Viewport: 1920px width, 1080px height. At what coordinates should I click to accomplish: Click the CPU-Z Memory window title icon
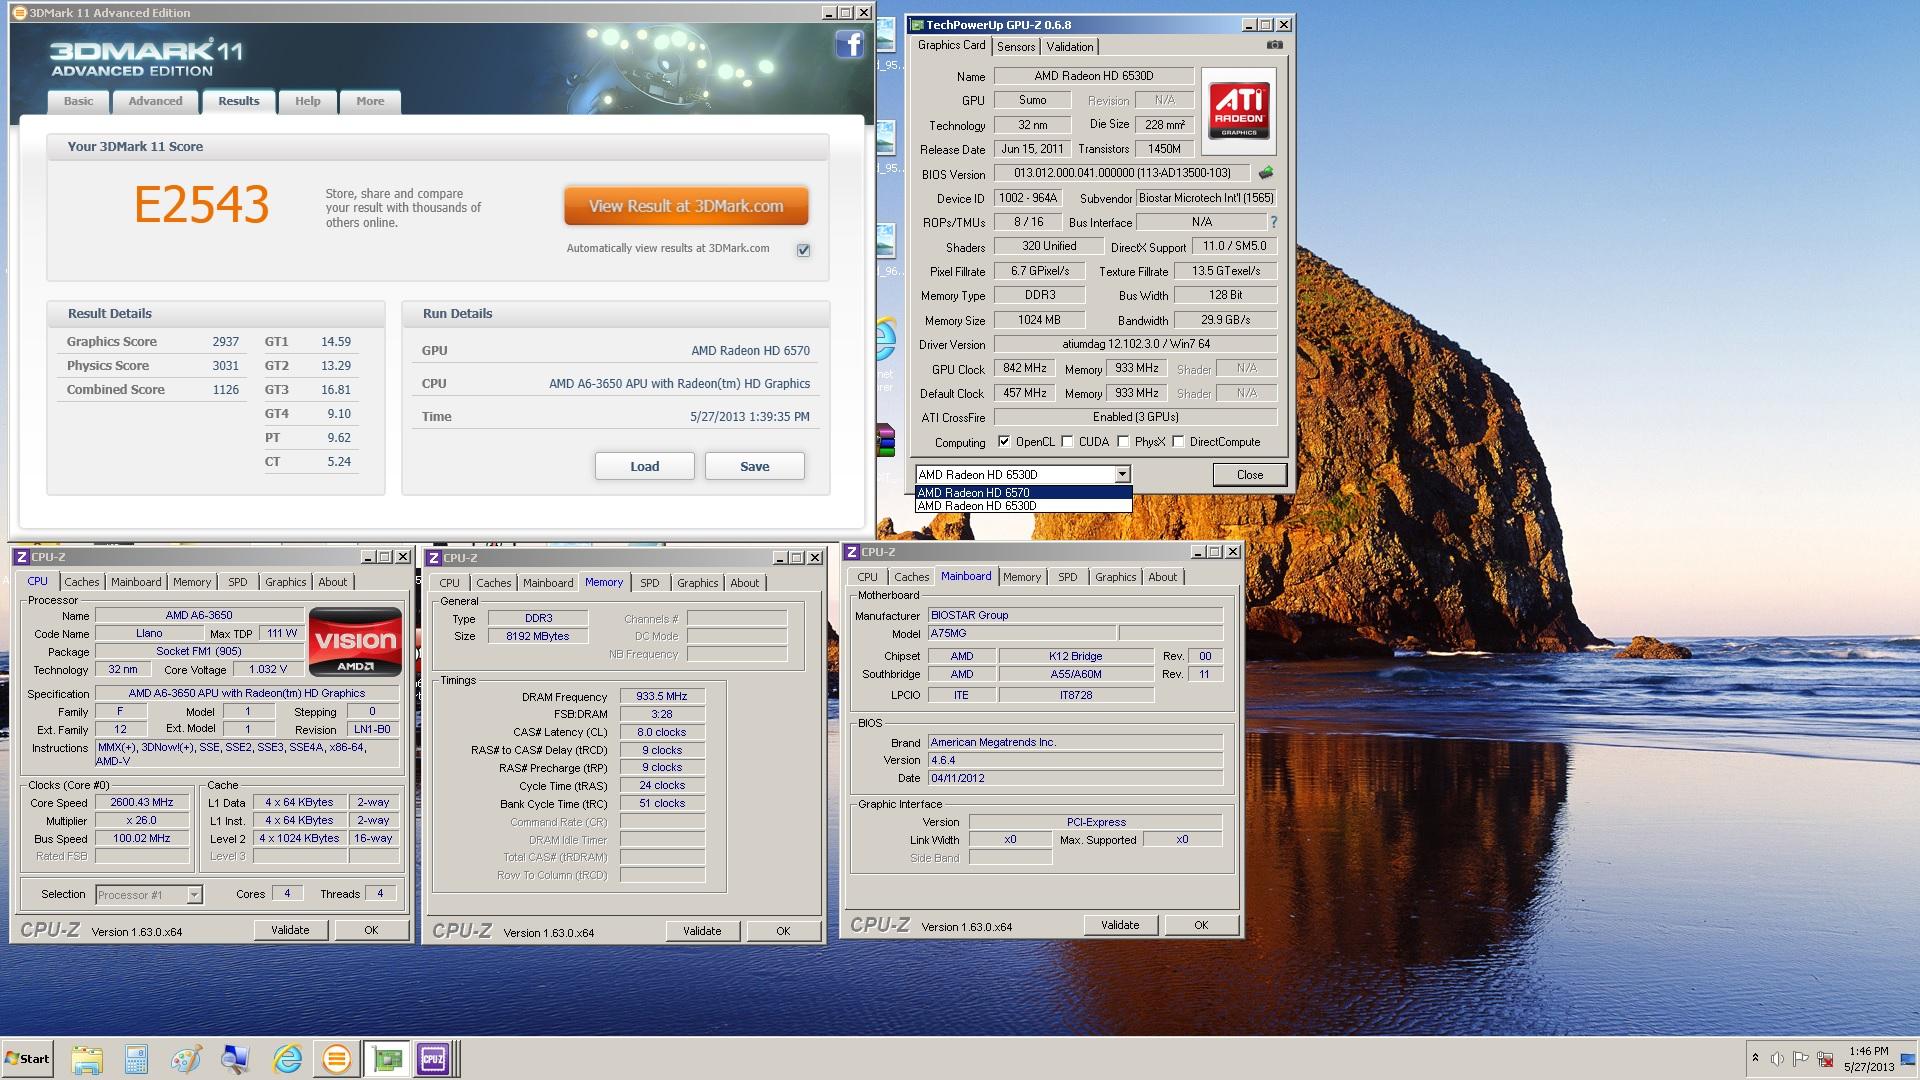tap(434, 558)
